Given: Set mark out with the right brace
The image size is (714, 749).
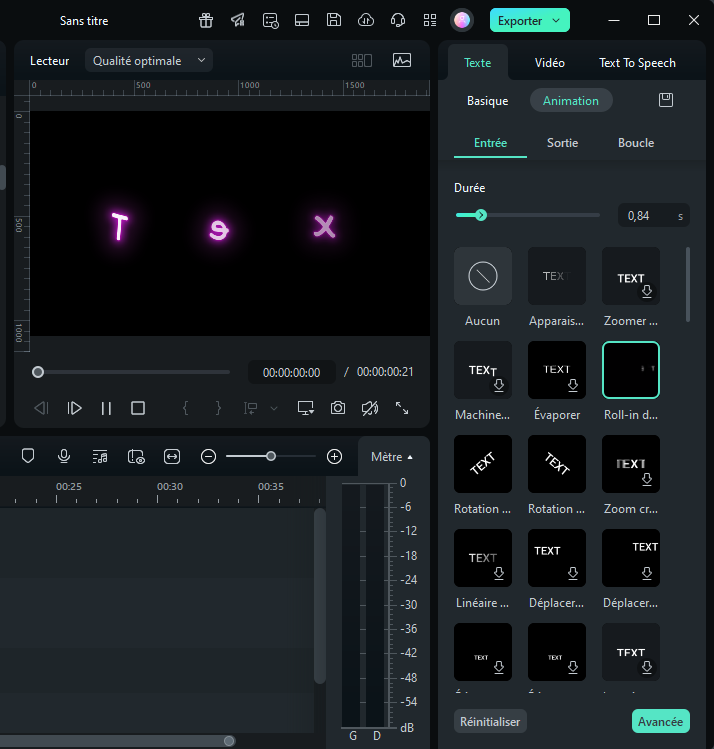Looking at the screenshot, I should click(218, 408).
